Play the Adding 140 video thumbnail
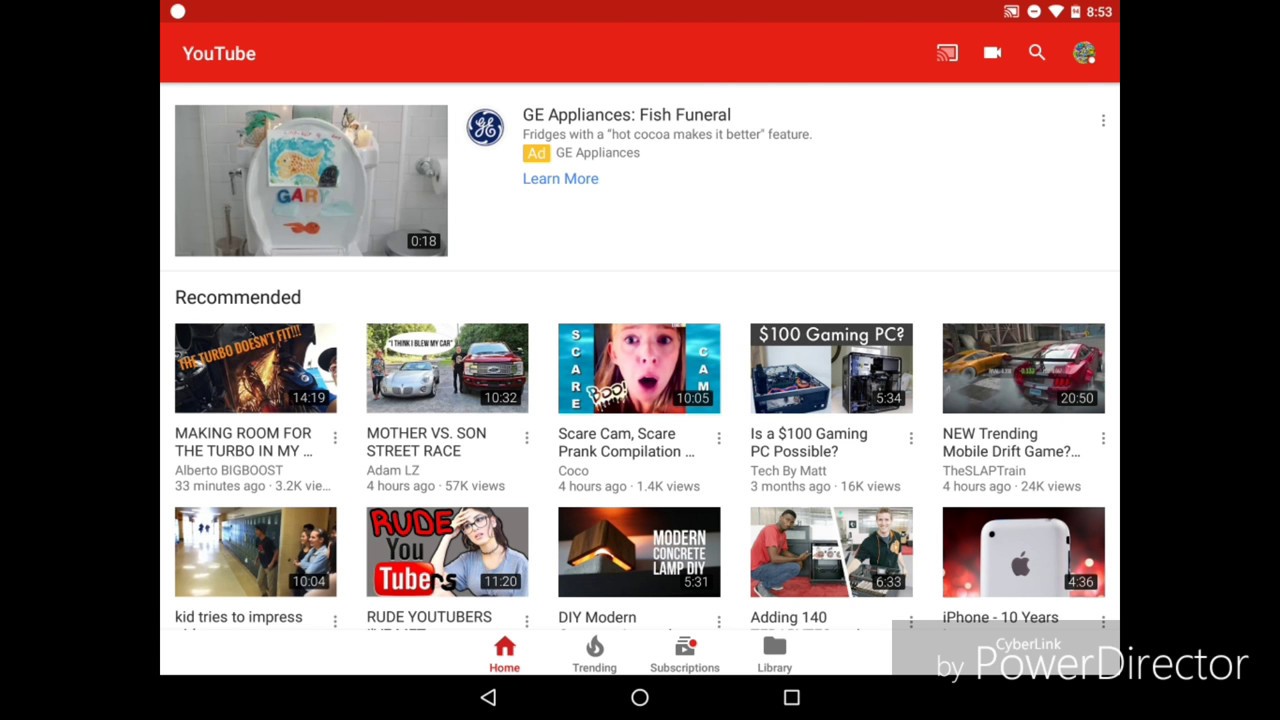 coord(831,552)
